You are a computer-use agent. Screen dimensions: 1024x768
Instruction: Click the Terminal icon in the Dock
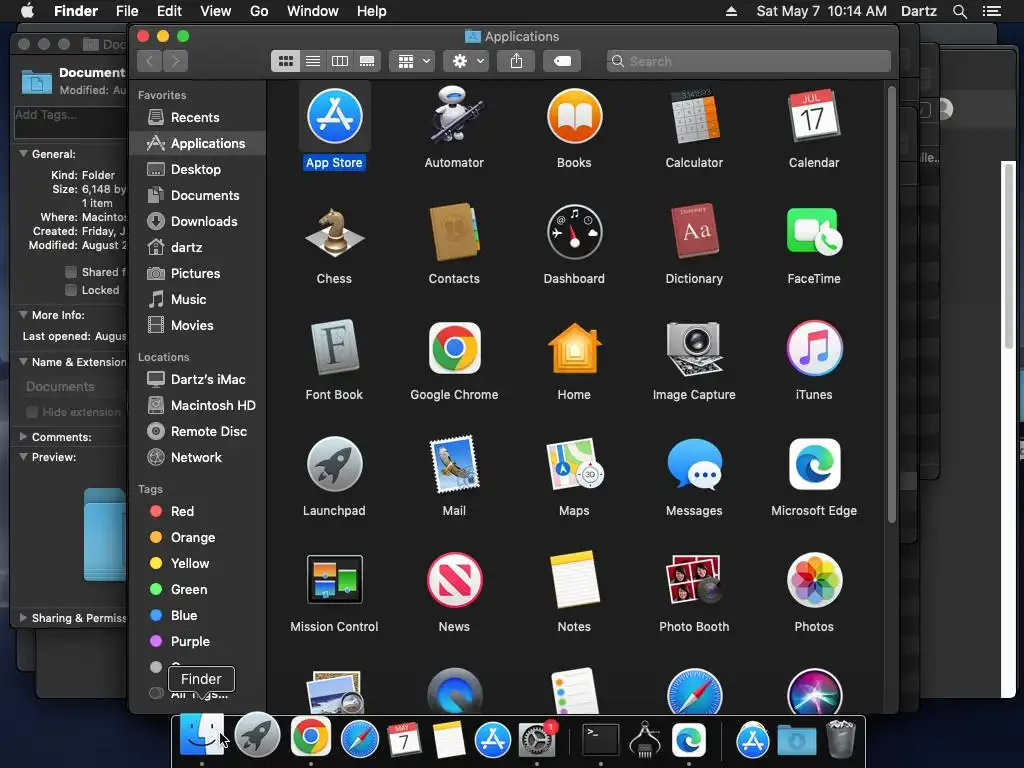point(600,739)
